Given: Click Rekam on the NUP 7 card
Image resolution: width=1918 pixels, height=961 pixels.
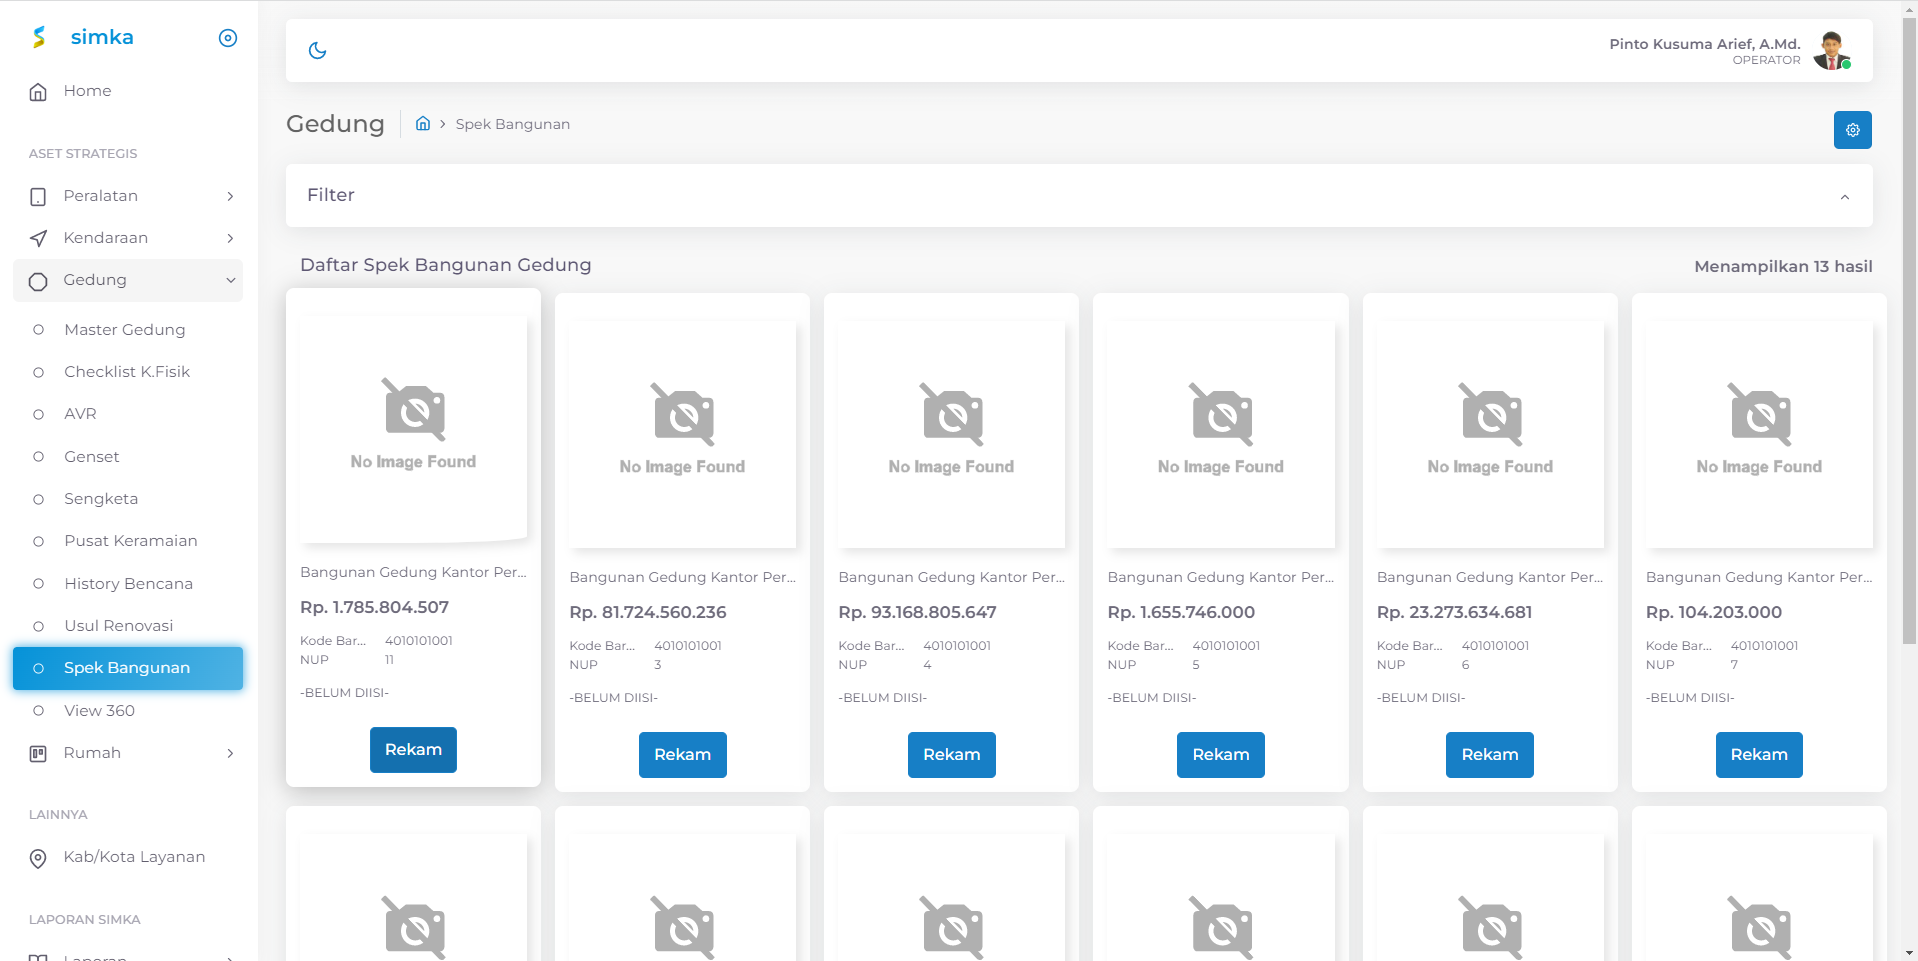Looking at the screenshot, I should tap(1759, 755).
